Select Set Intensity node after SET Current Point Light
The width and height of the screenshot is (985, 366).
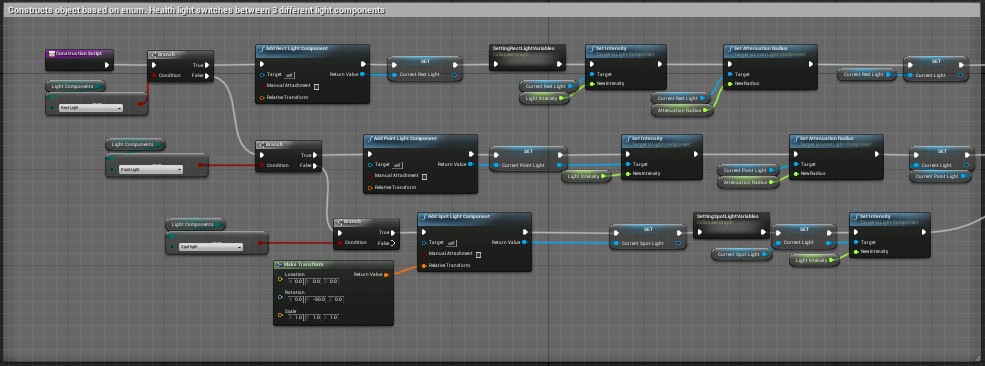[x=662, y=156]
